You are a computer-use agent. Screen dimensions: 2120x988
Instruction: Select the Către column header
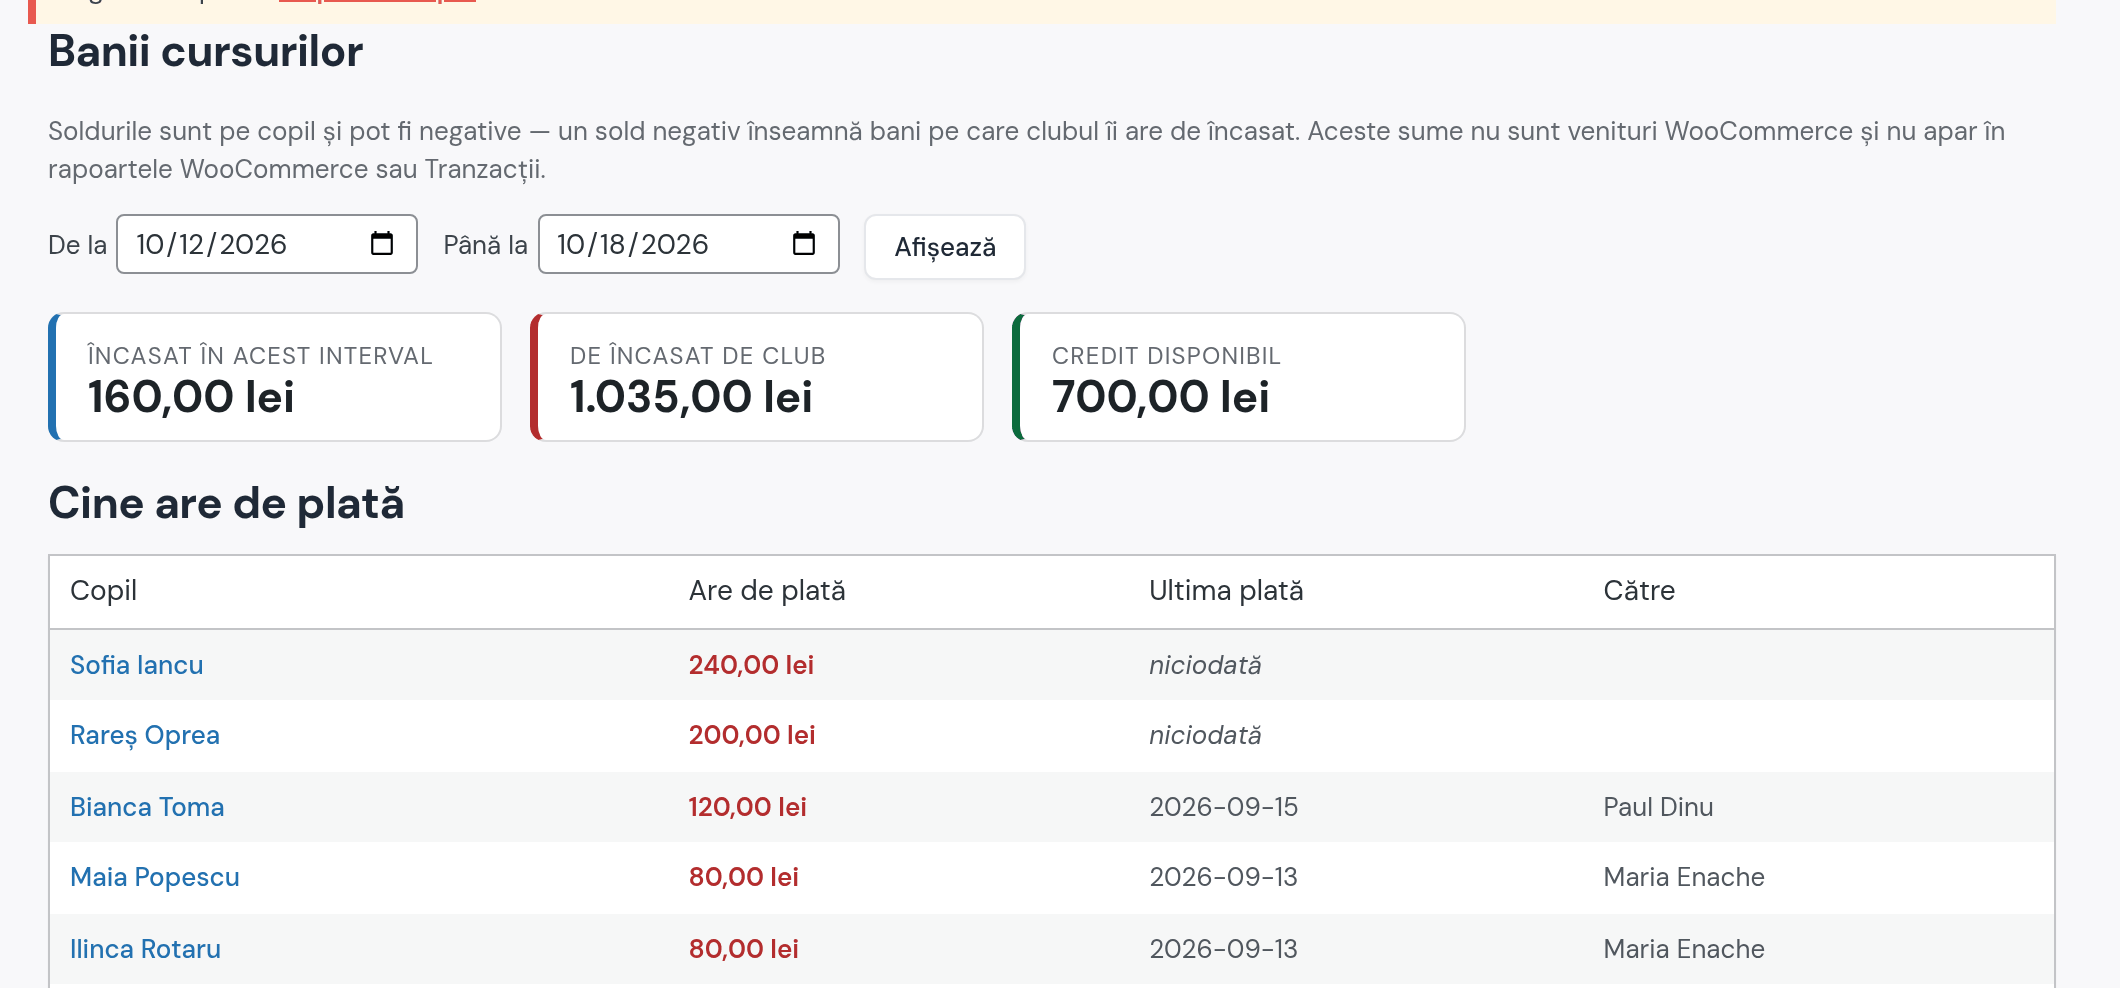click(1639, 591)
